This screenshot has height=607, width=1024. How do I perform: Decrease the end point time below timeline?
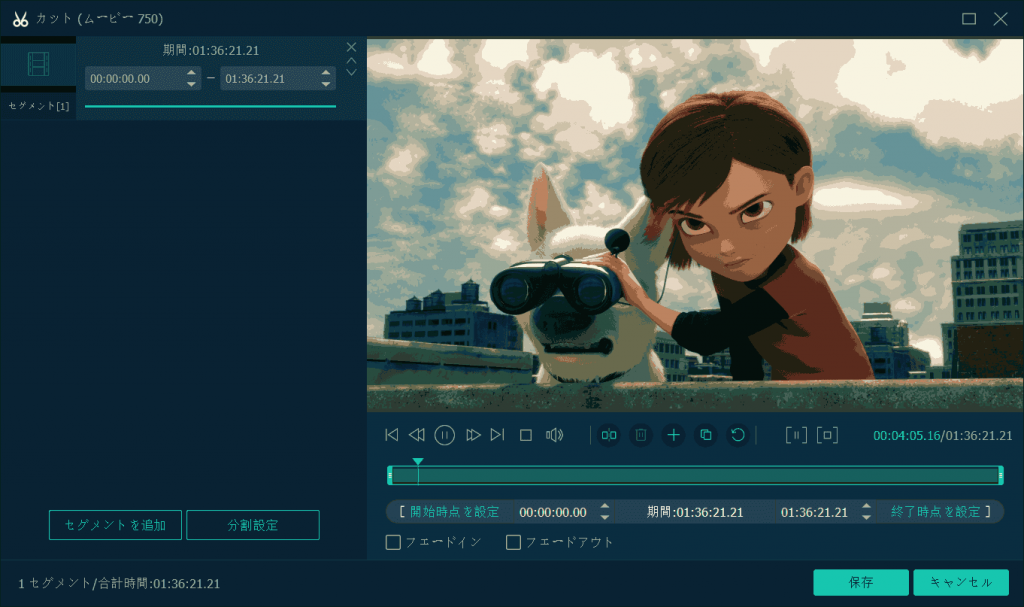click(867, 517)
